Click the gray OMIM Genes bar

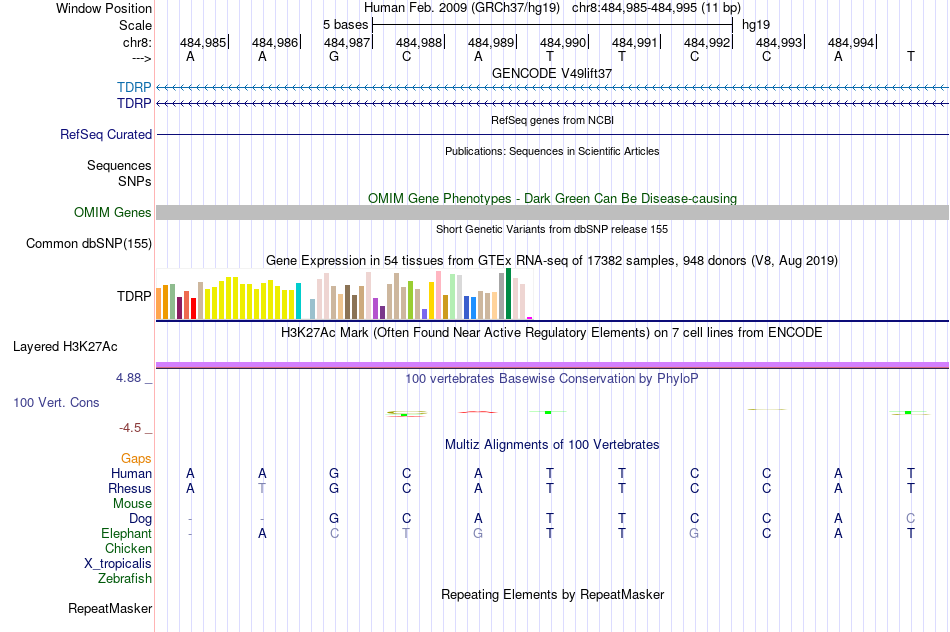pyautogui.click(x=553, y=212)
